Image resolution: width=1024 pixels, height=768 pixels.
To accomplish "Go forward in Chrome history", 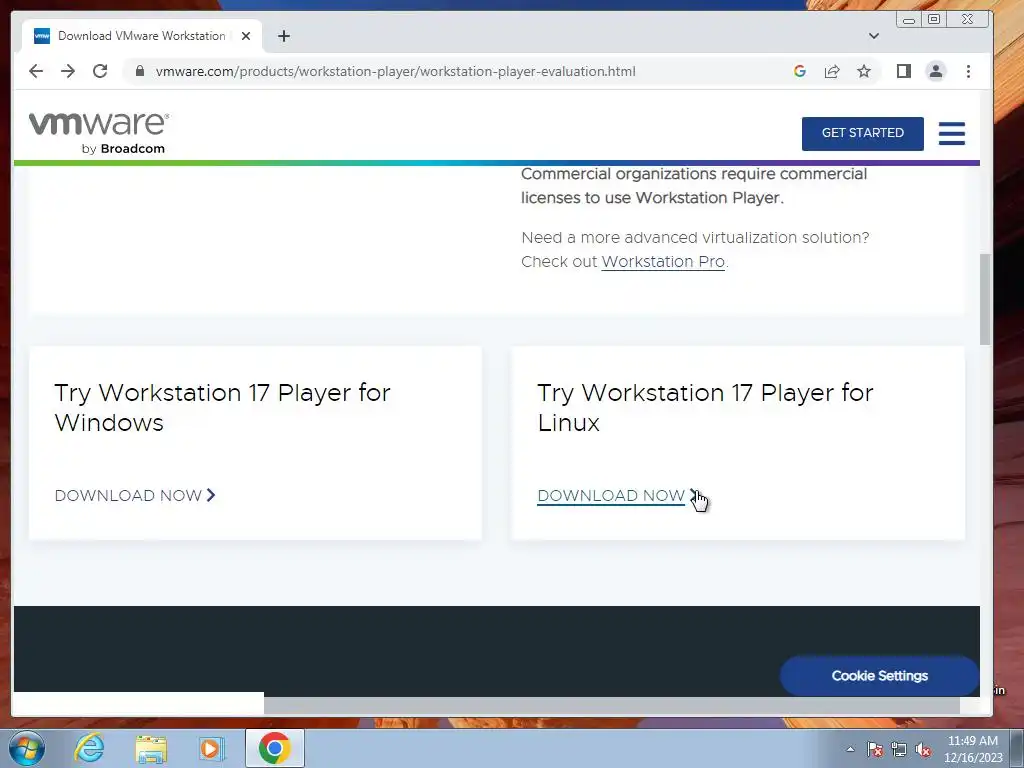I will (68, 71).
